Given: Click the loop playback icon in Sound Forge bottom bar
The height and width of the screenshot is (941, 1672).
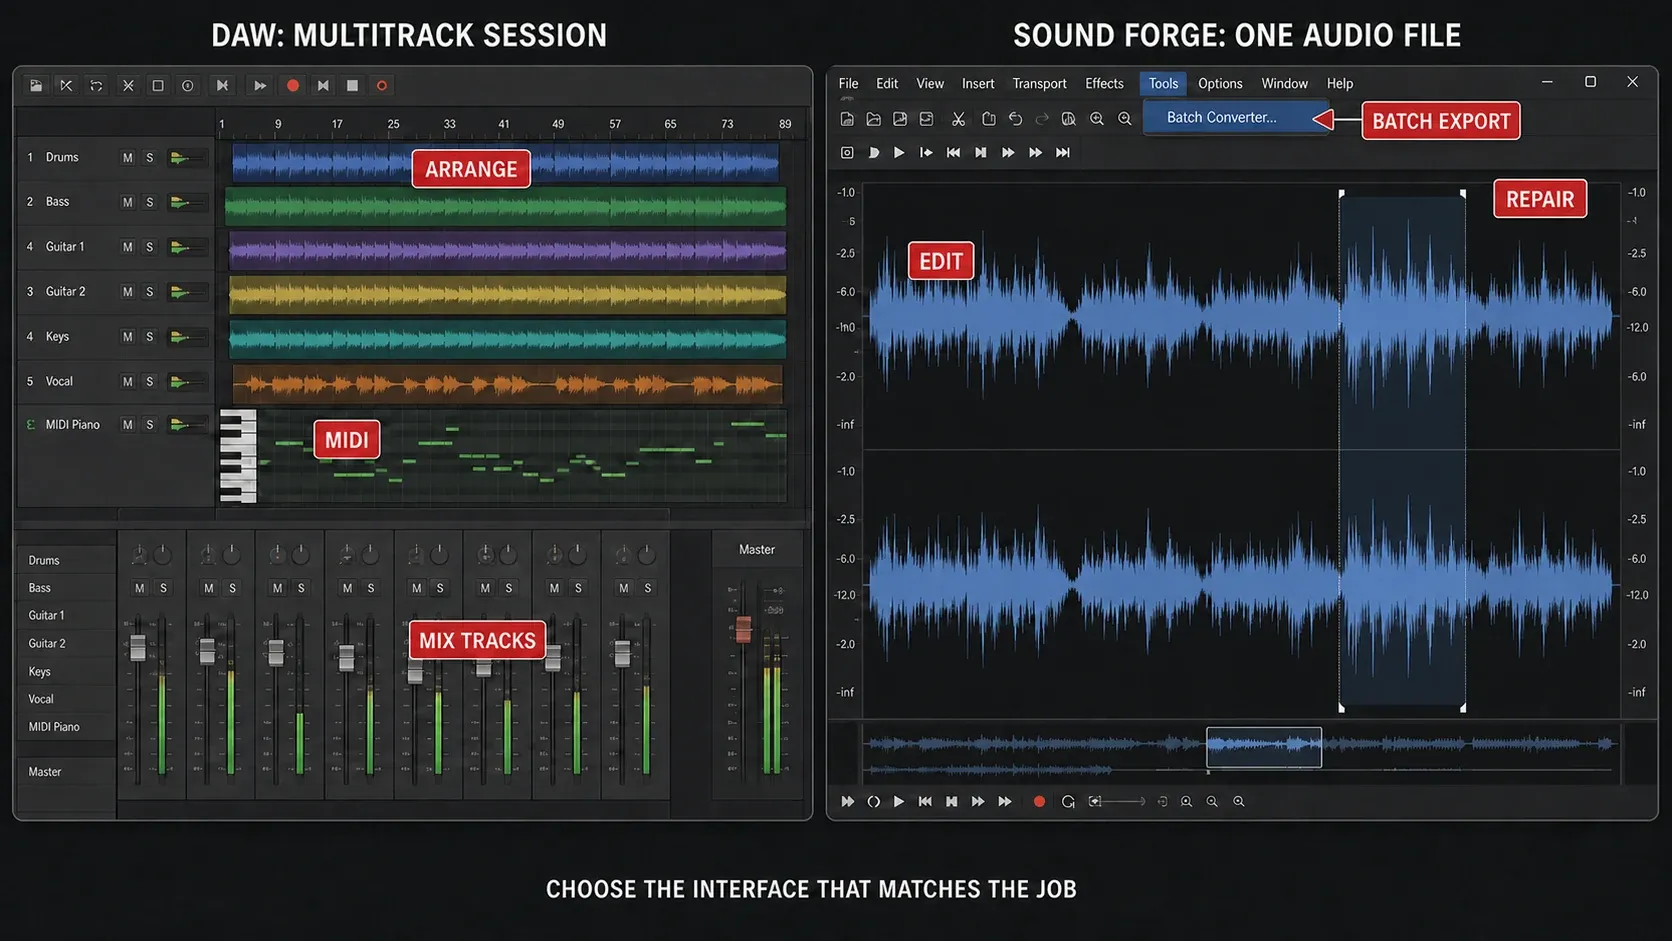Looking at the screenshot, I should (873, 802).
